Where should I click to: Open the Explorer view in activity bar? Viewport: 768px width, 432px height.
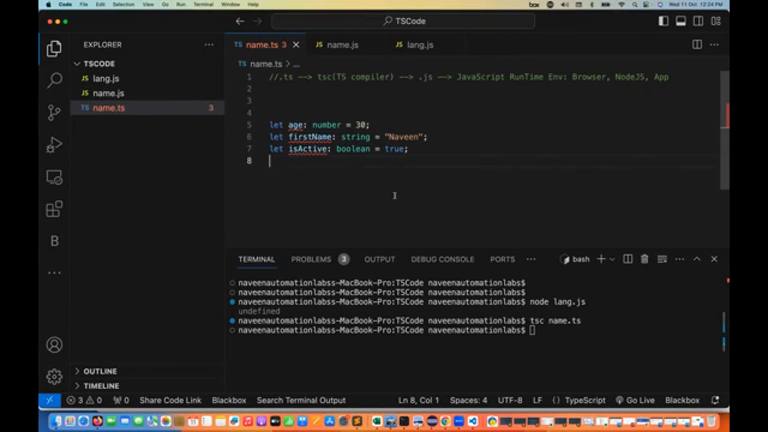tap(54, 48)
